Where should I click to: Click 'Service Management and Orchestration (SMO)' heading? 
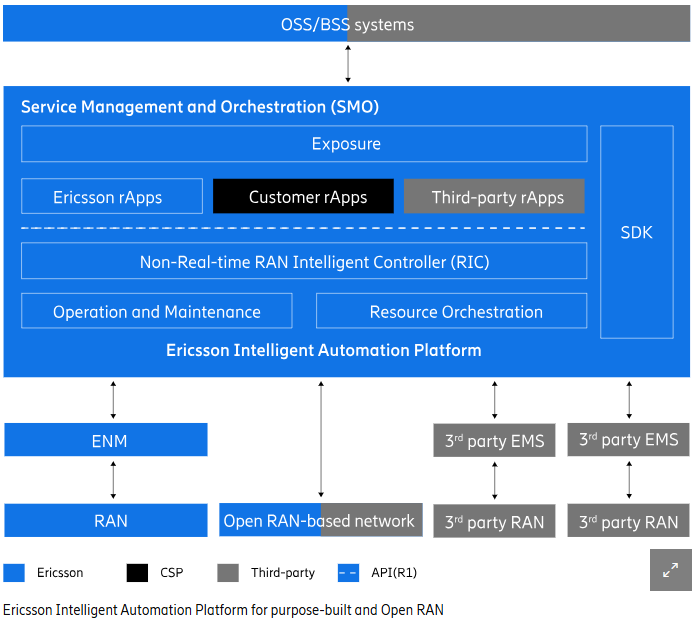pyautogui.click(x=200, y=107)
